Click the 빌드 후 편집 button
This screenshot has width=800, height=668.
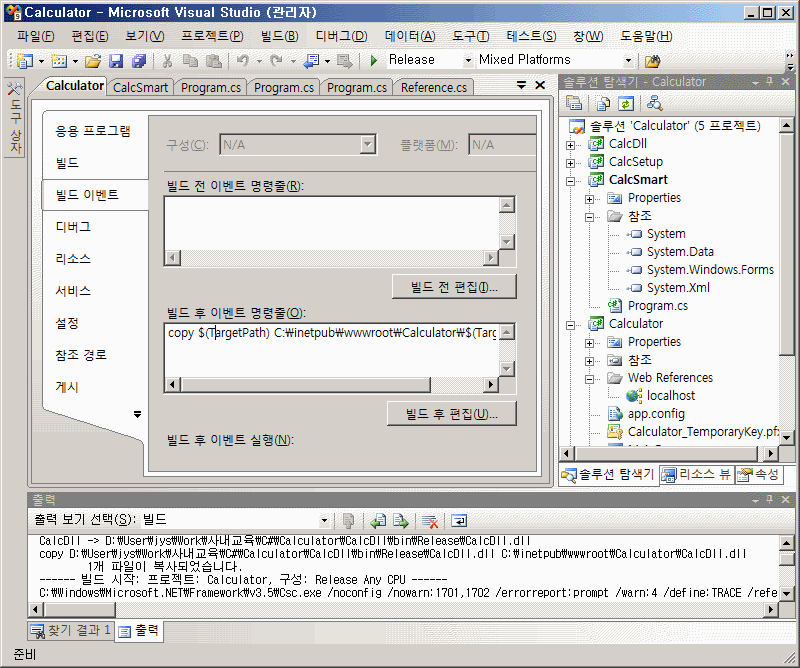tap(452, 414)
